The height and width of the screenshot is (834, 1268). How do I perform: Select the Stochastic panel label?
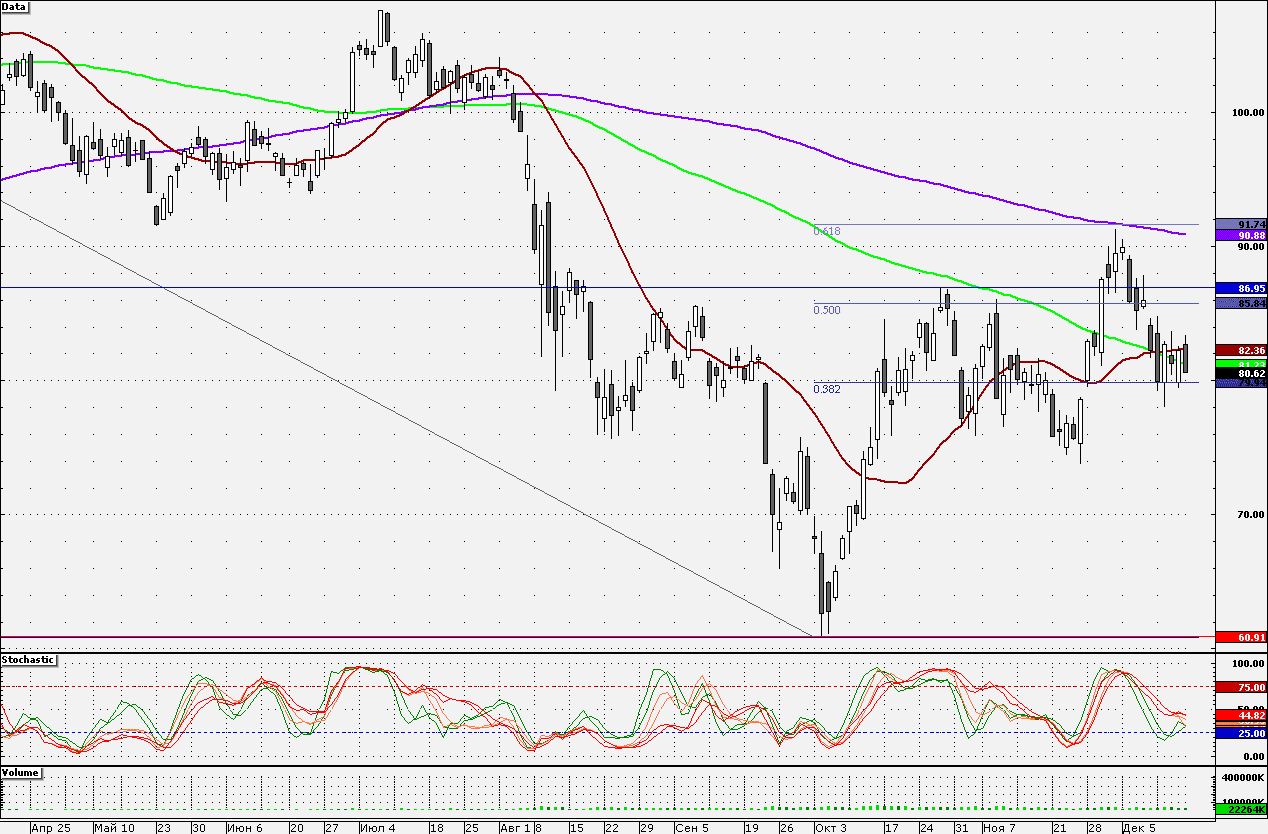(x=28, y=660)
